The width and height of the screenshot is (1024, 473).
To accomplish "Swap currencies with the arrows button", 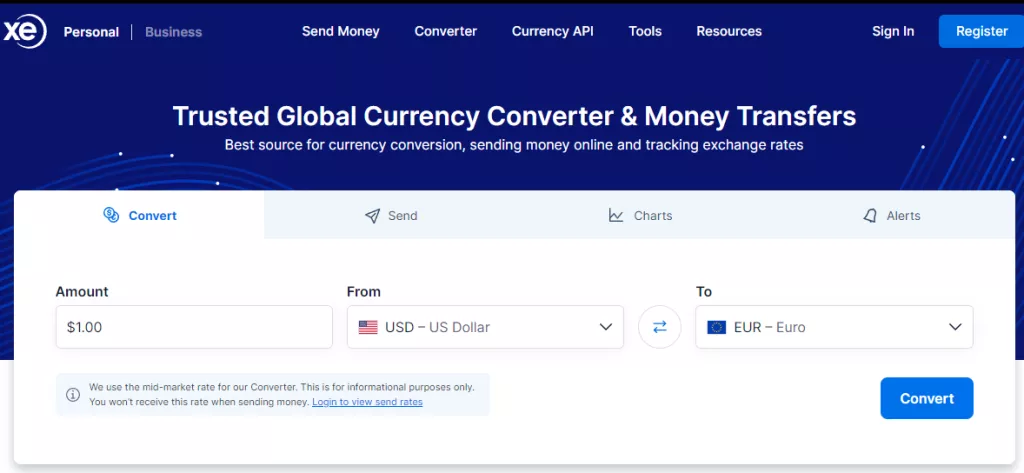I will 660,327.
